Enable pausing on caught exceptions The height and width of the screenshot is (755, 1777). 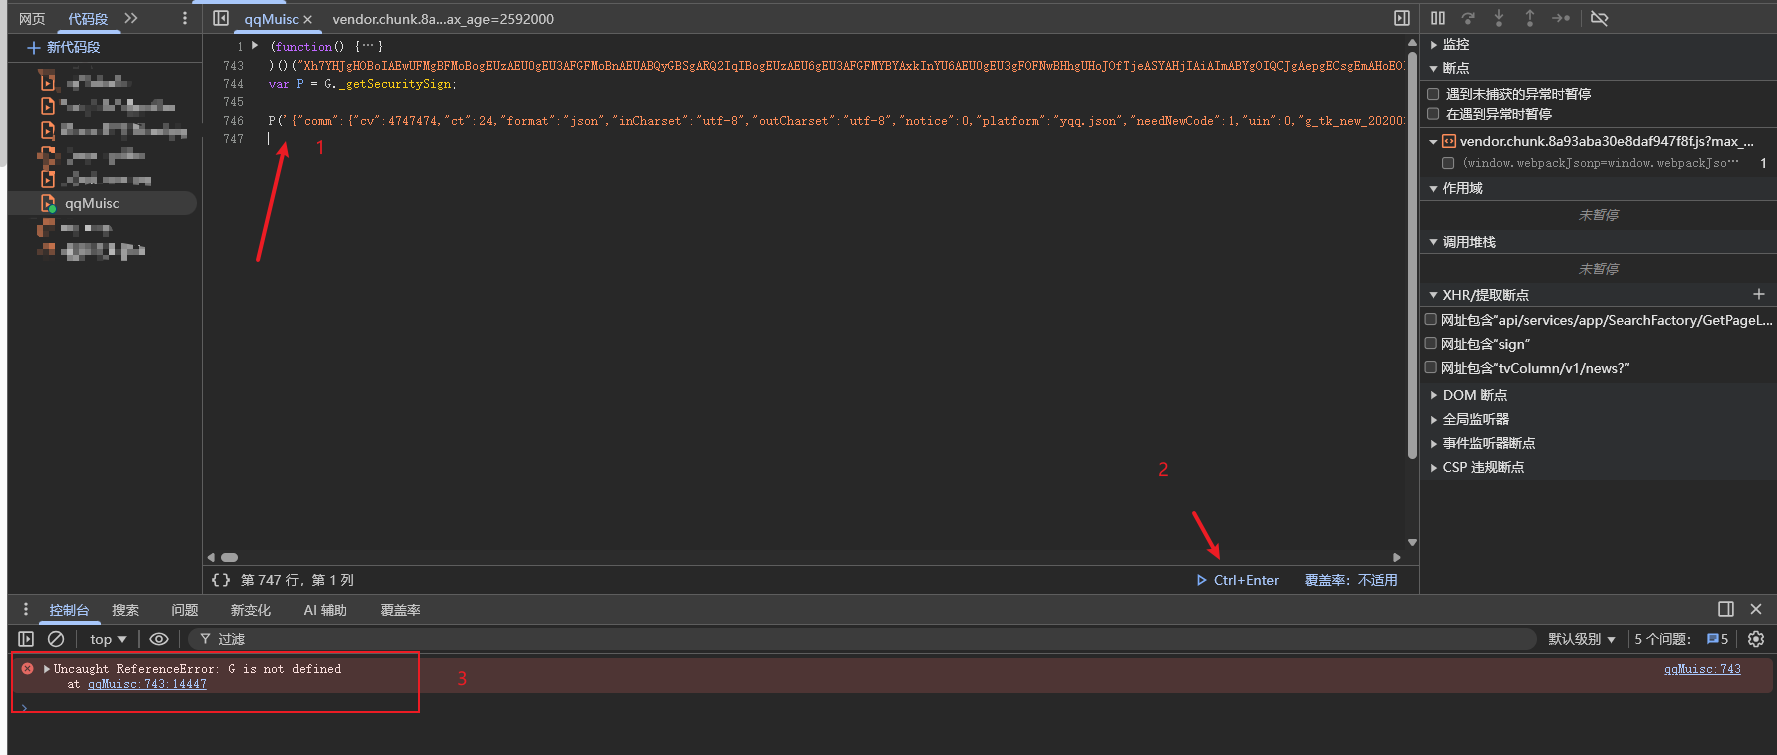[x=1433, y=114]
